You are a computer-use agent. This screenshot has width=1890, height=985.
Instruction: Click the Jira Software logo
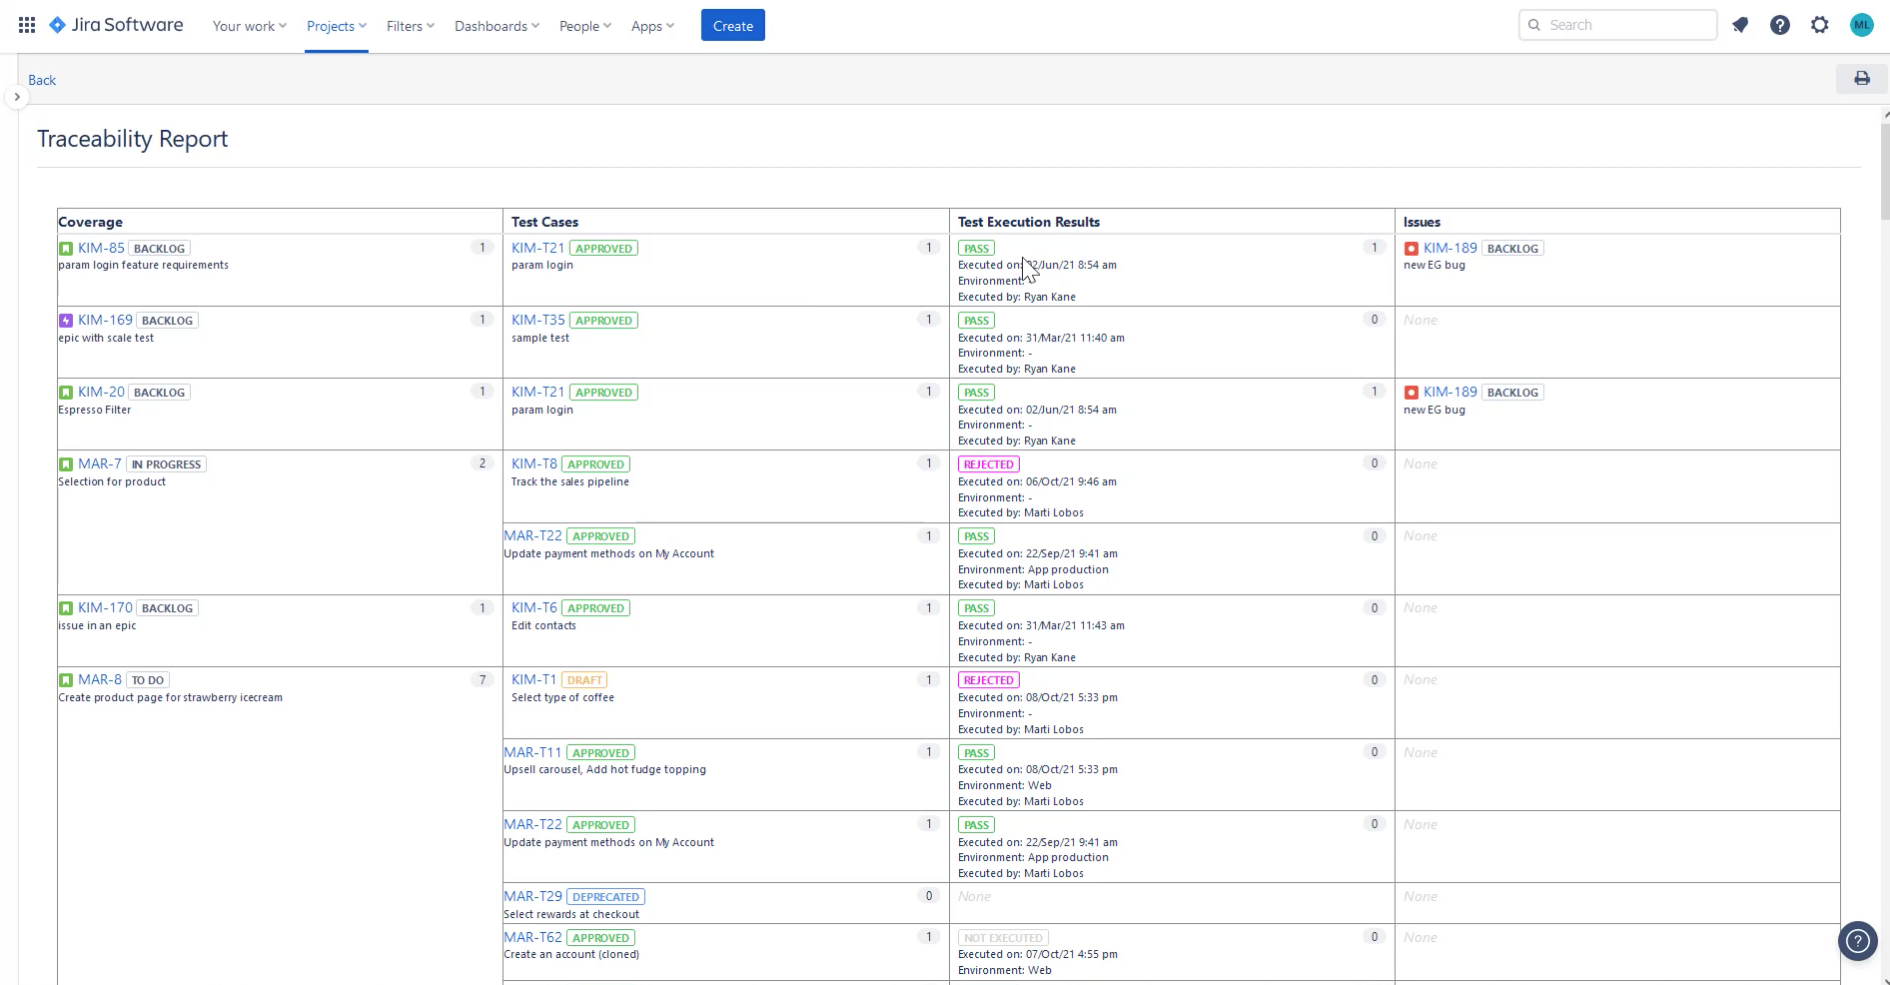[x=116, y=24]
